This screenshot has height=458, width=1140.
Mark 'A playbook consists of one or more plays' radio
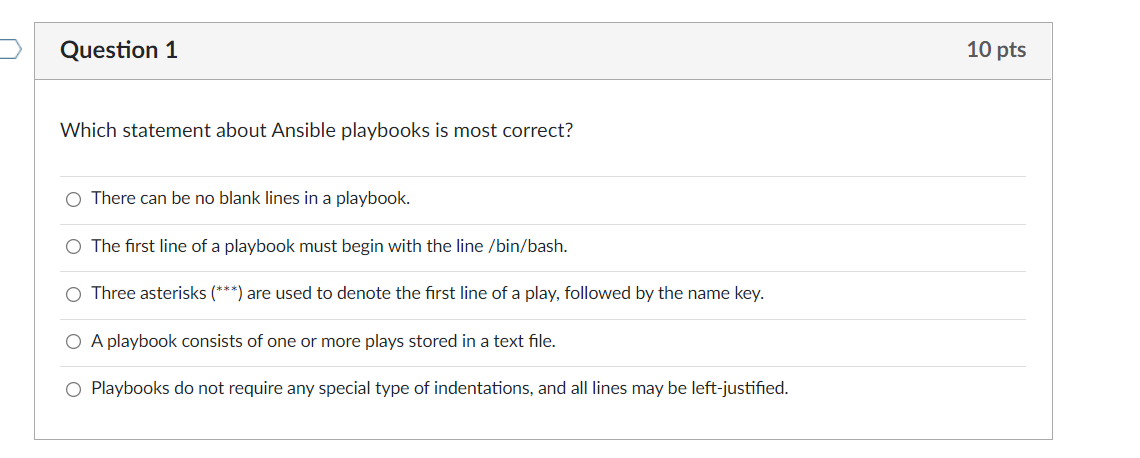[73, 342]
